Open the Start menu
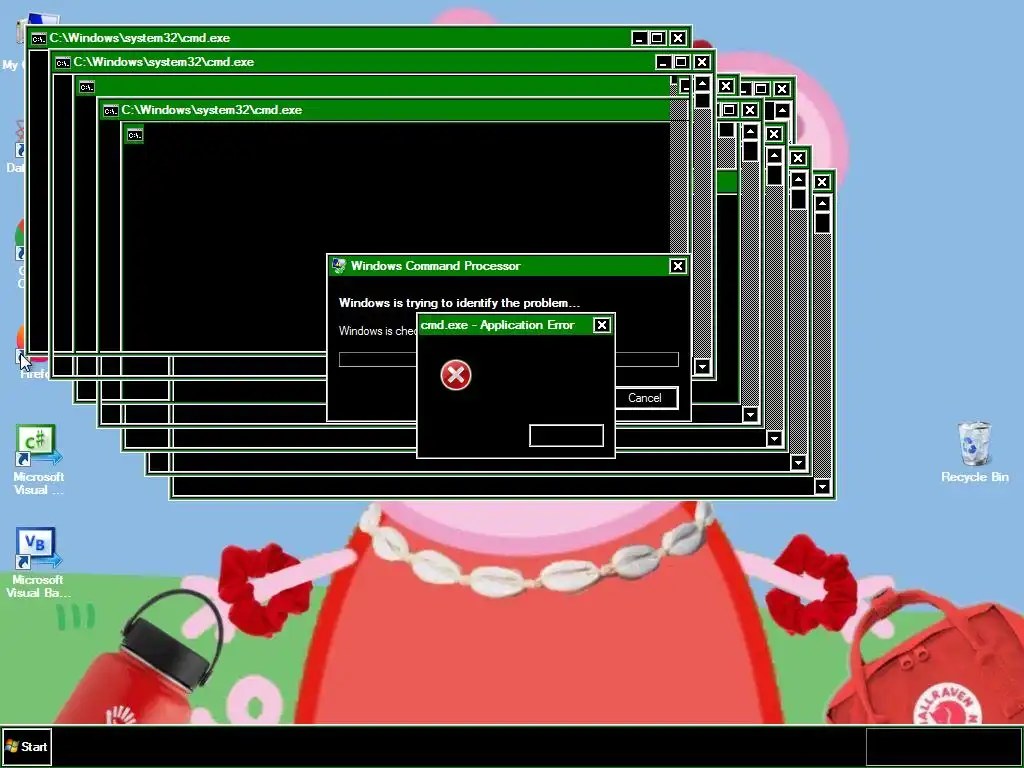 [27, 746]
